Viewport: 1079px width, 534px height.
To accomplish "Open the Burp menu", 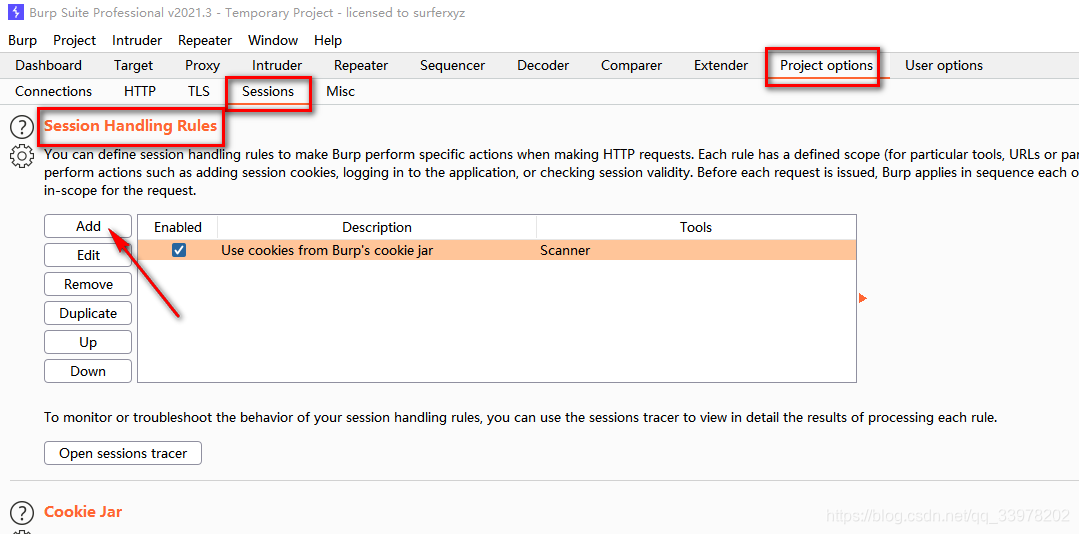I will click(x=23, y=41).
